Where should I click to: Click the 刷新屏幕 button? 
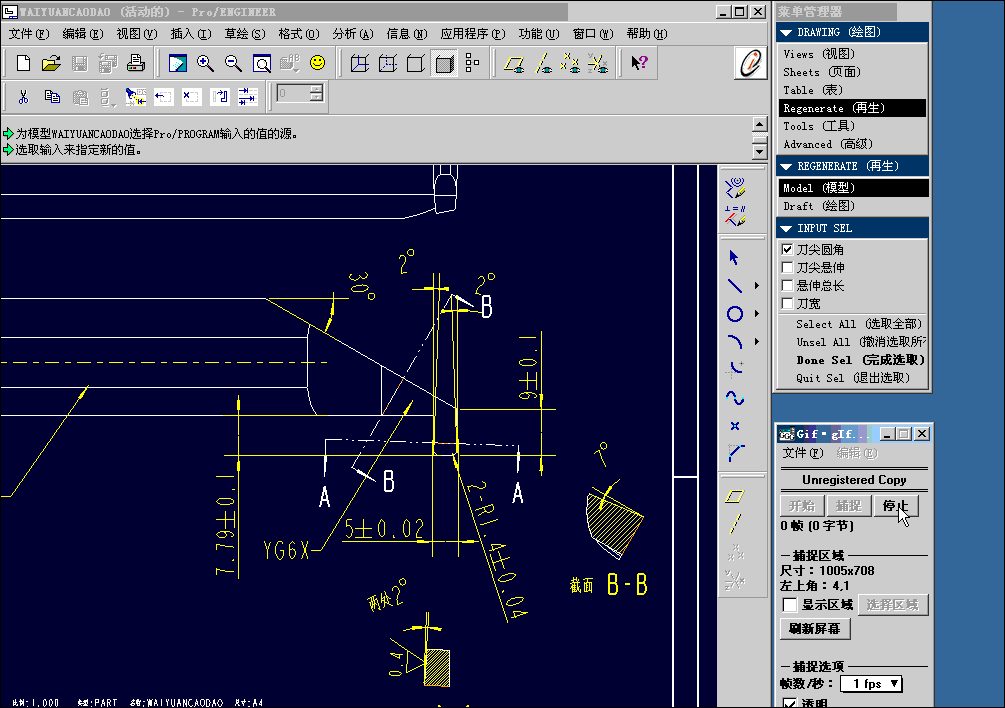pos(815,629)
